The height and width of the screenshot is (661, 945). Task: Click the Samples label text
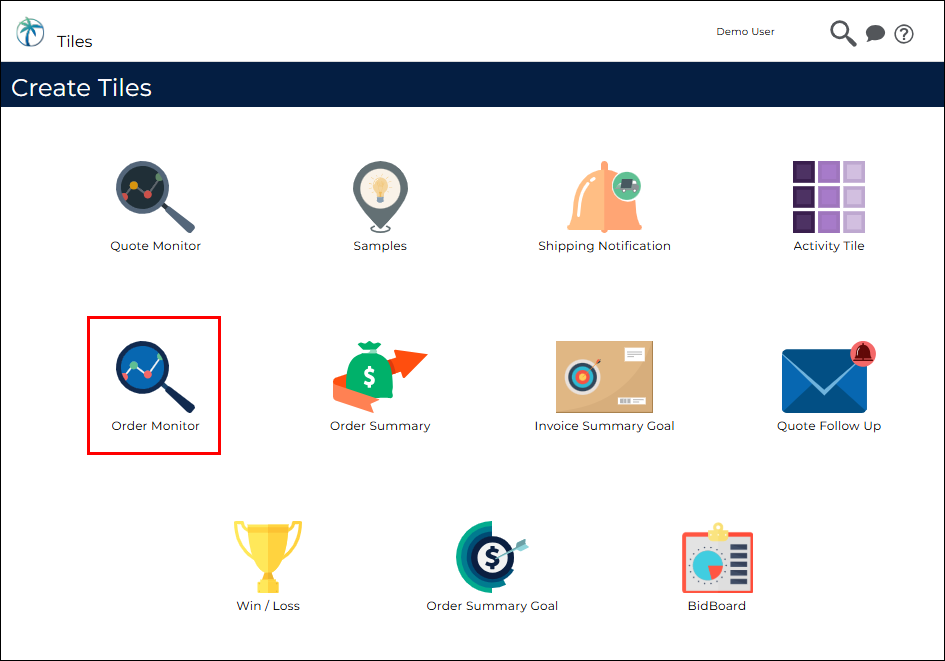tap(380, 246)
